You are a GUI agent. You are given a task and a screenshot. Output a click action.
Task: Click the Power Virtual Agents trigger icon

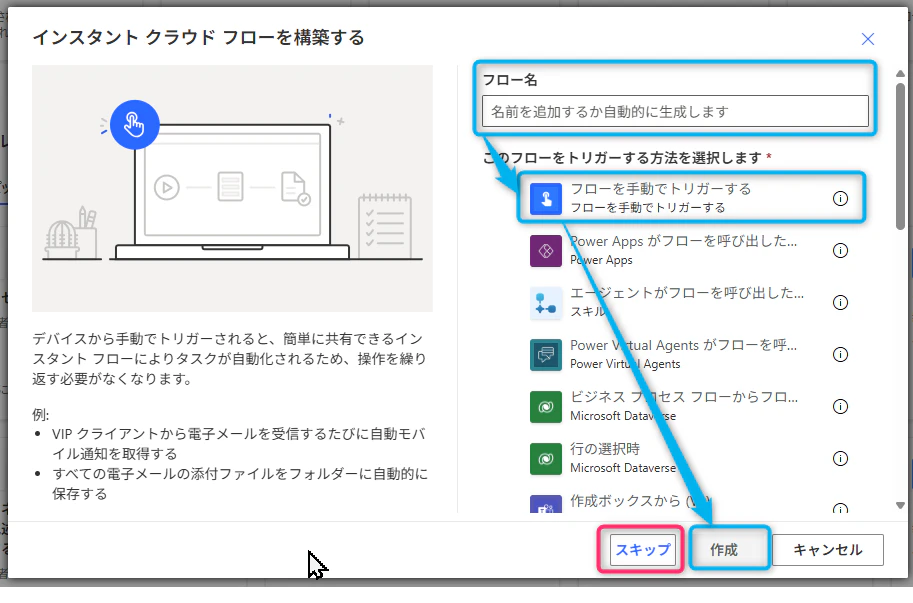pyautogui.click(x=546, y=355)
